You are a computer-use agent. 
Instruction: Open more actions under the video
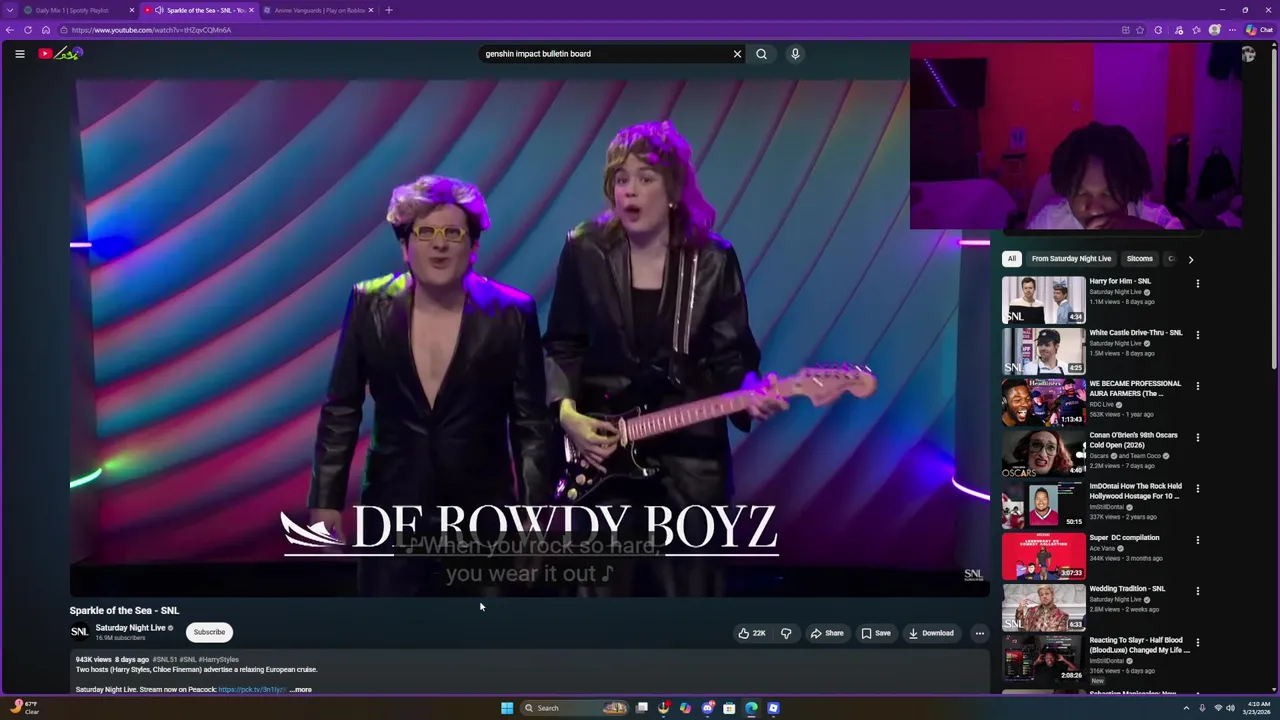point(980,633)
